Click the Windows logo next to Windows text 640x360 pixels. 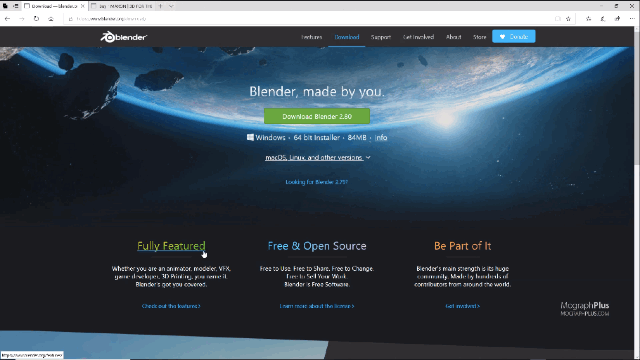pyautogui.click(x=250, y=138)
